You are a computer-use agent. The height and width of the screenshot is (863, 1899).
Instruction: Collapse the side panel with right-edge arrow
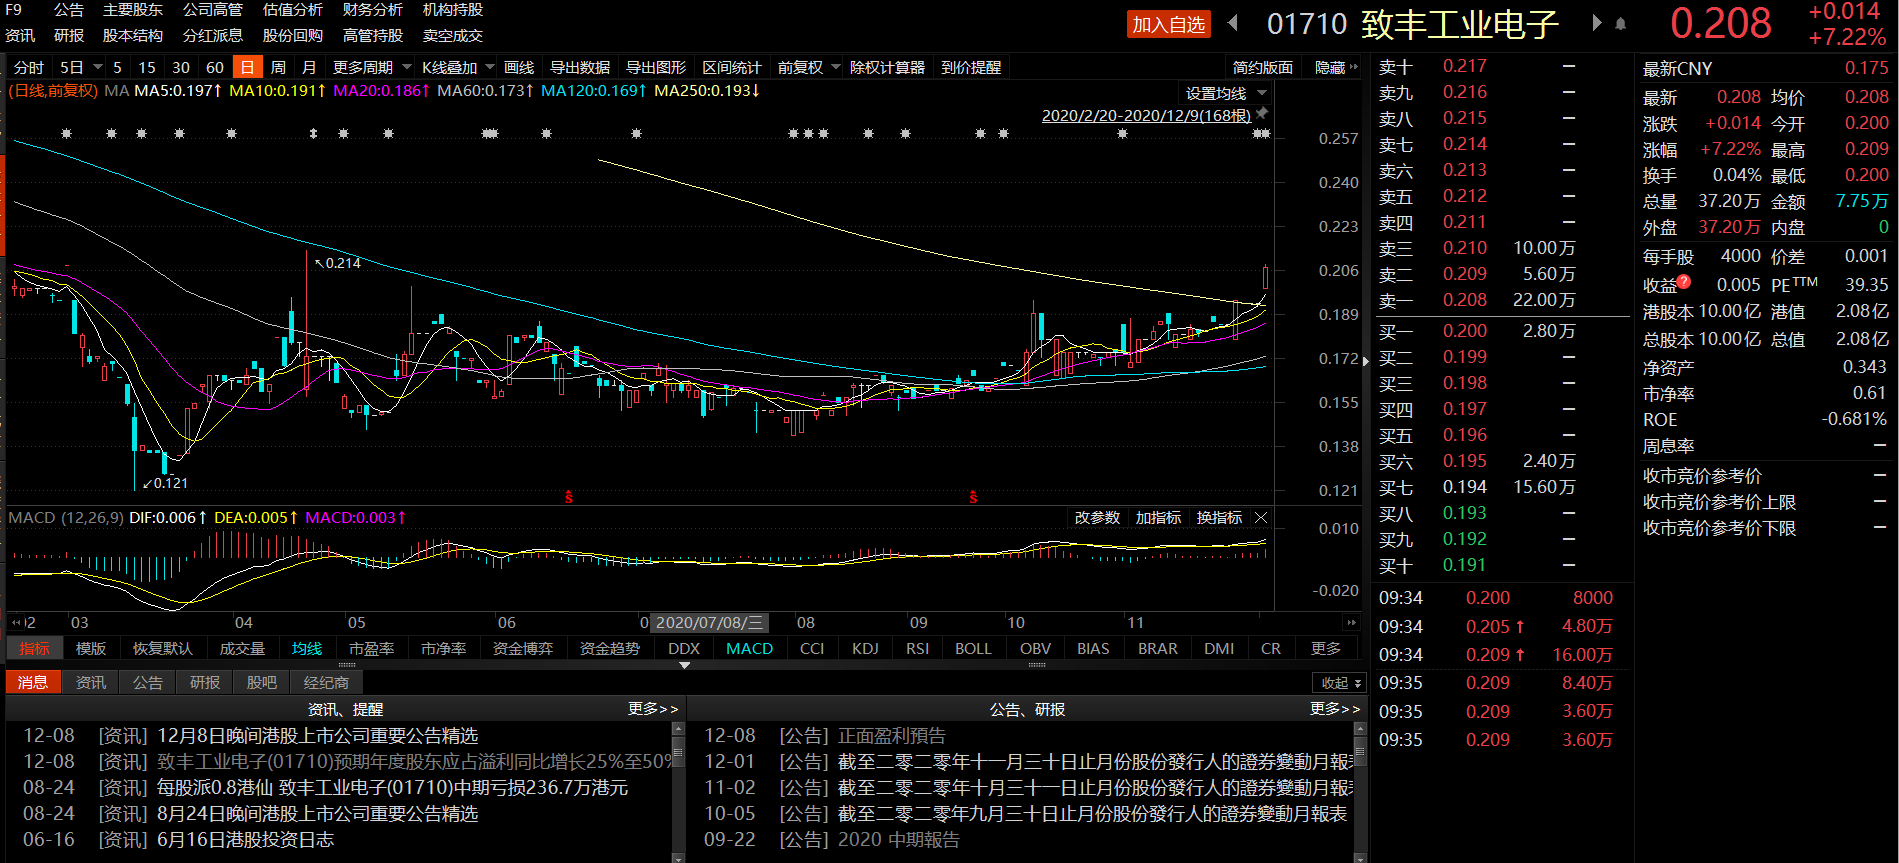coord(1366,360)
